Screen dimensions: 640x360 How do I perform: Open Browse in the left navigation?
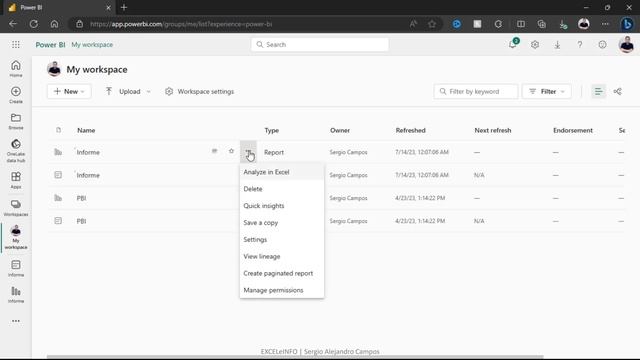point(16,121)
